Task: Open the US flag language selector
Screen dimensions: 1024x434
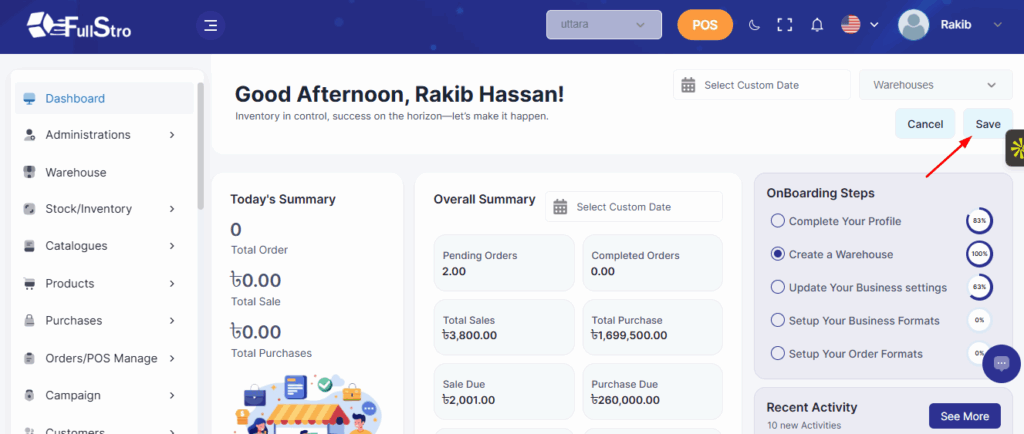Action: pyautogui.click(x=859, y=25)
